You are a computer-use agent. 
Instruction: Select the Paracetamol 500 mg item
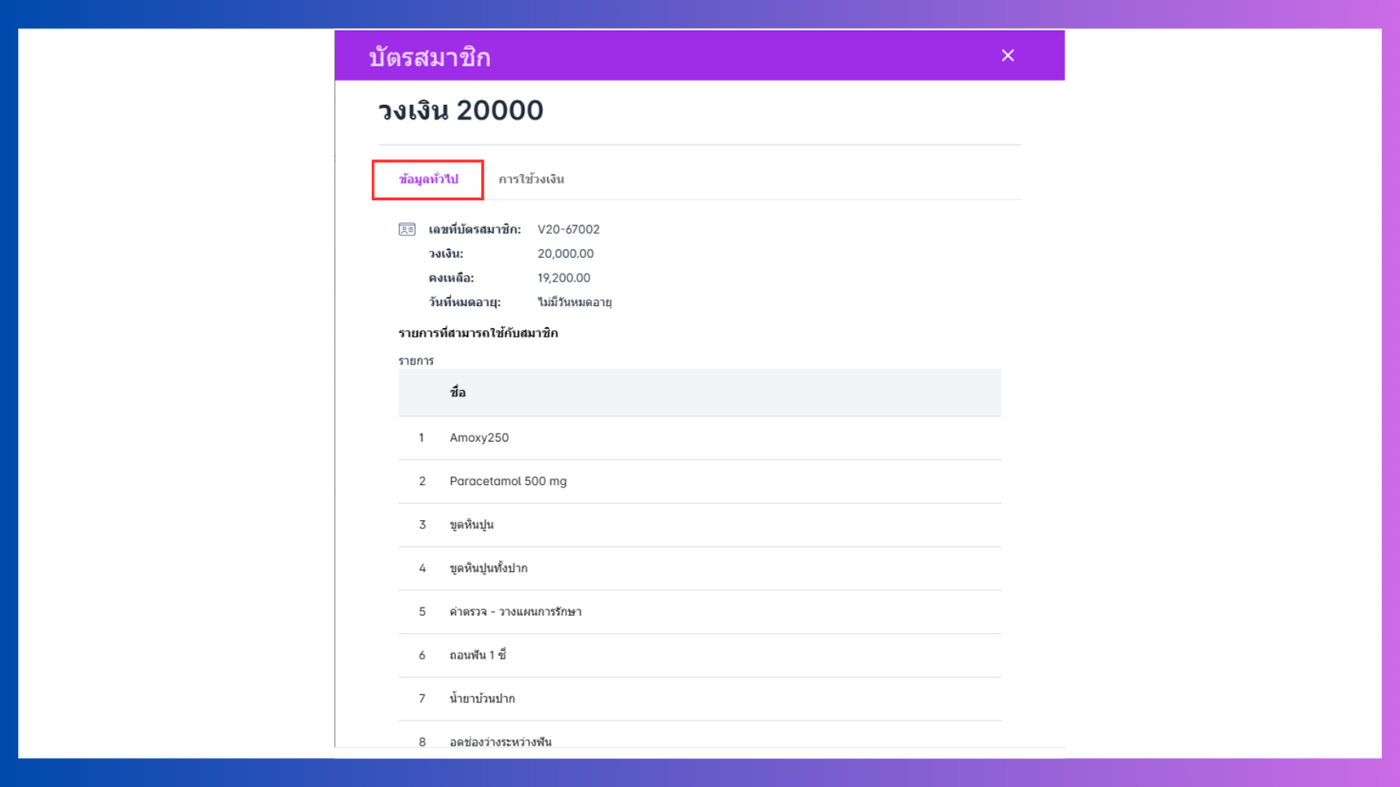point(508,481)
